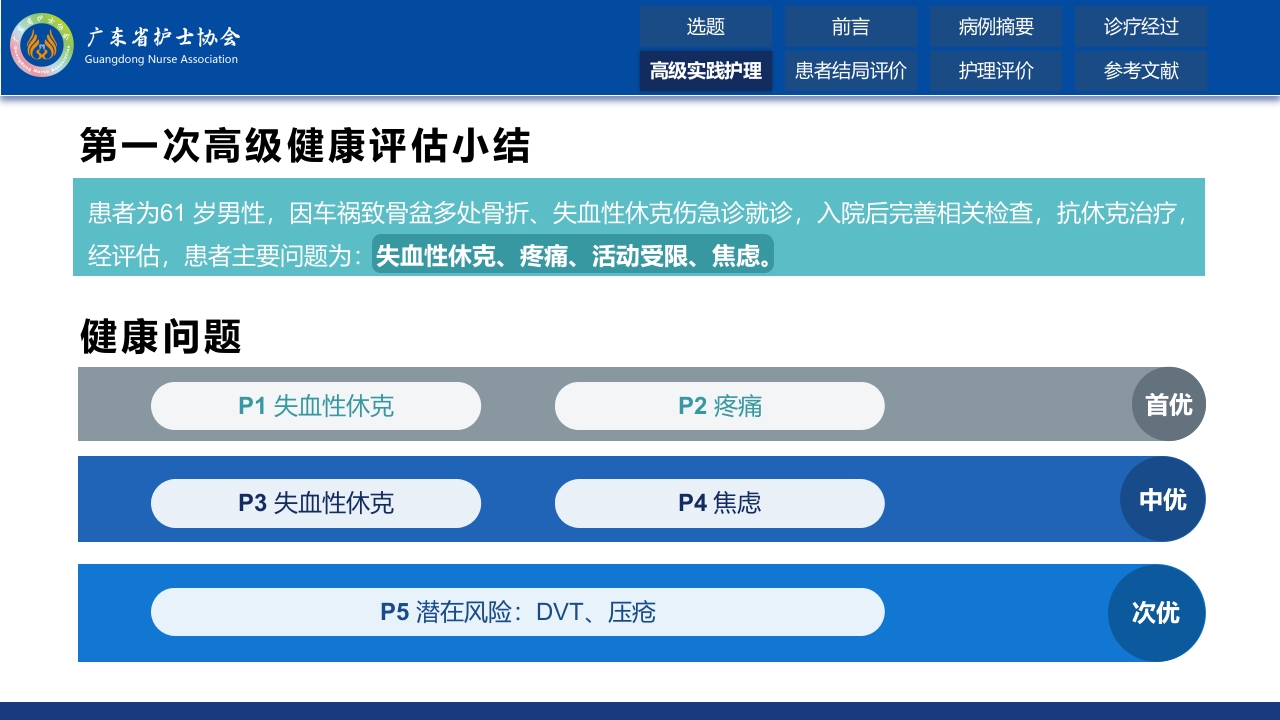Click the circular 首优 priority badge
Viewport: 1280px width, 720px height.
point(1168,404)
